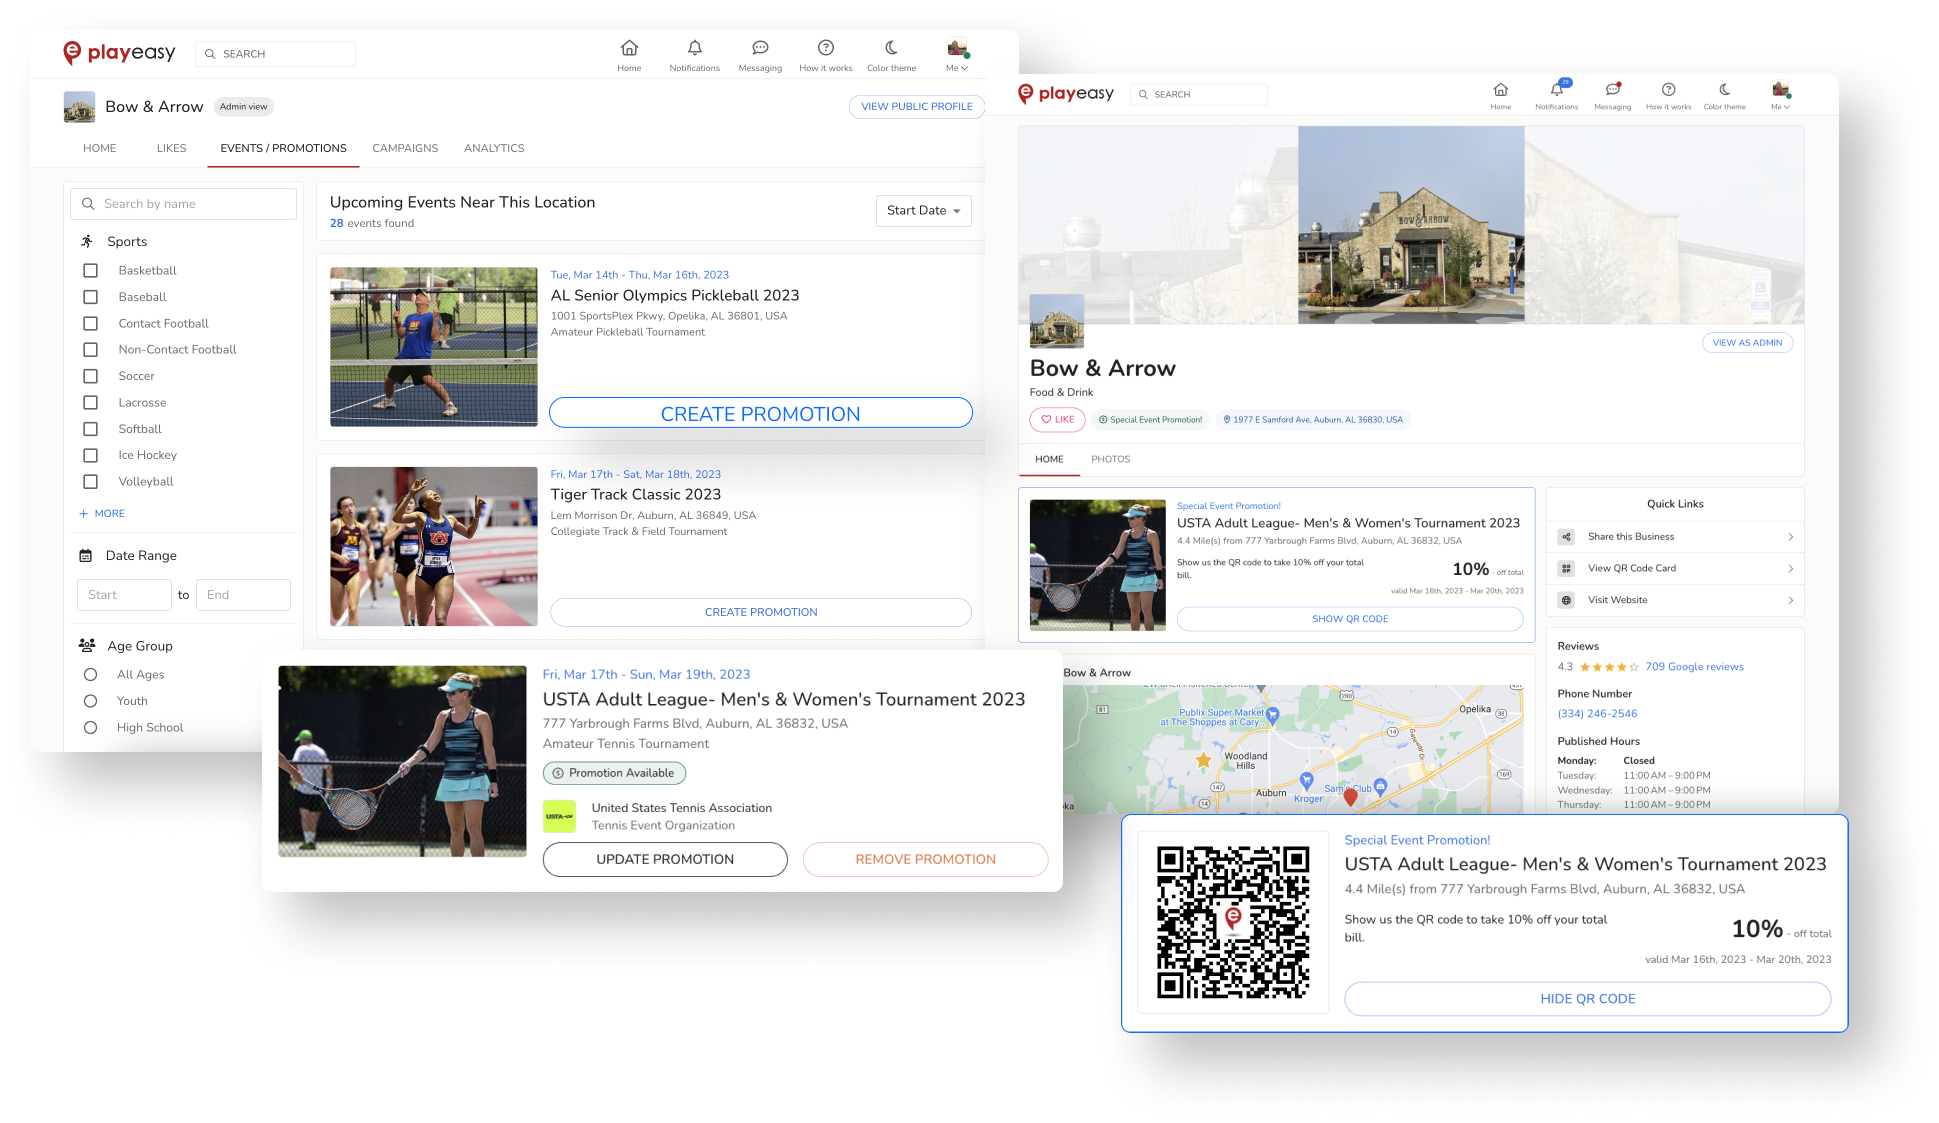The image size is (1939, 1123).
Task: Switch to CAMPAIGNS tab
Action: [x=405, y=148]
